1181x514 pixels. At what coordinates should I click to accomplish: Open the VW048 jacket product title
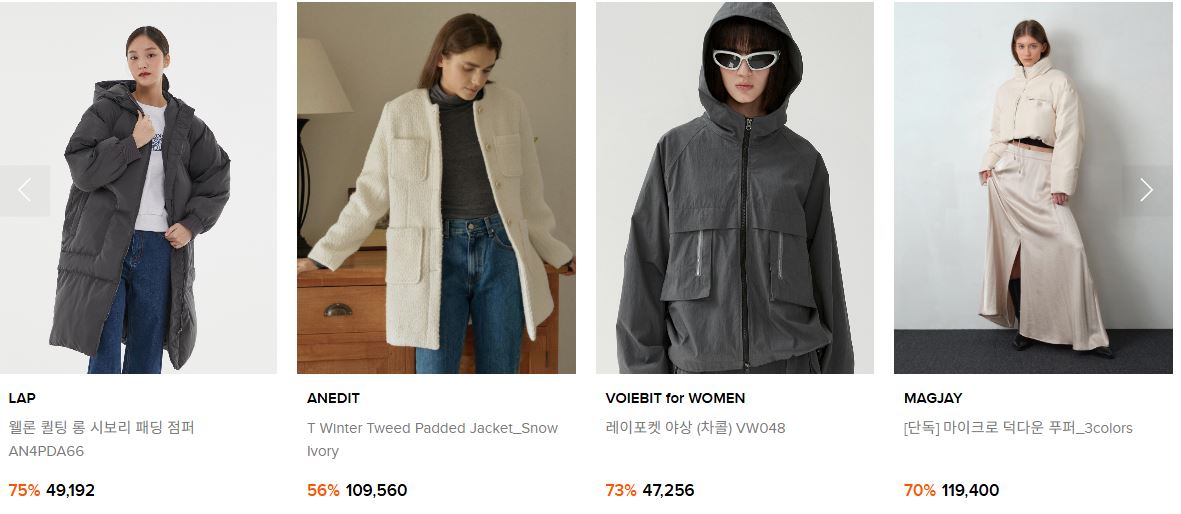click(x=695, y=428)
